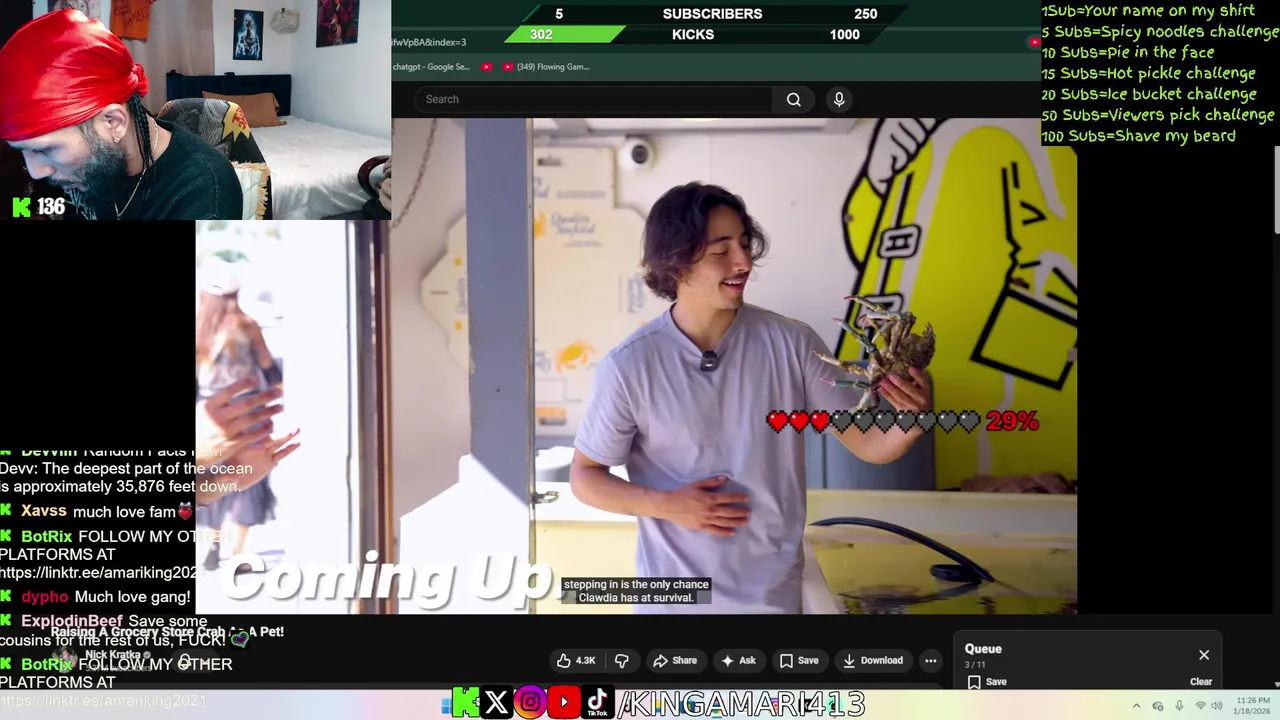1280x720 pixels.
Task: Save the queue using Queue panel Save
Action: (x=986, y=682)
